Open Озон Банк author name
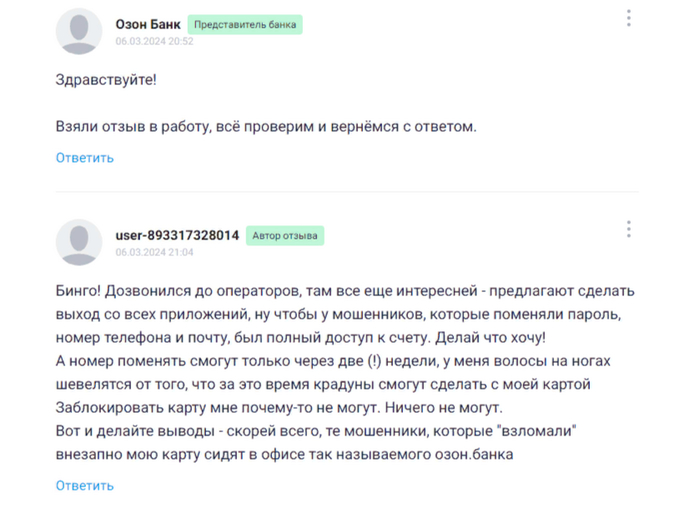This screenshot has width=700, height=508. tap(148, 24)
